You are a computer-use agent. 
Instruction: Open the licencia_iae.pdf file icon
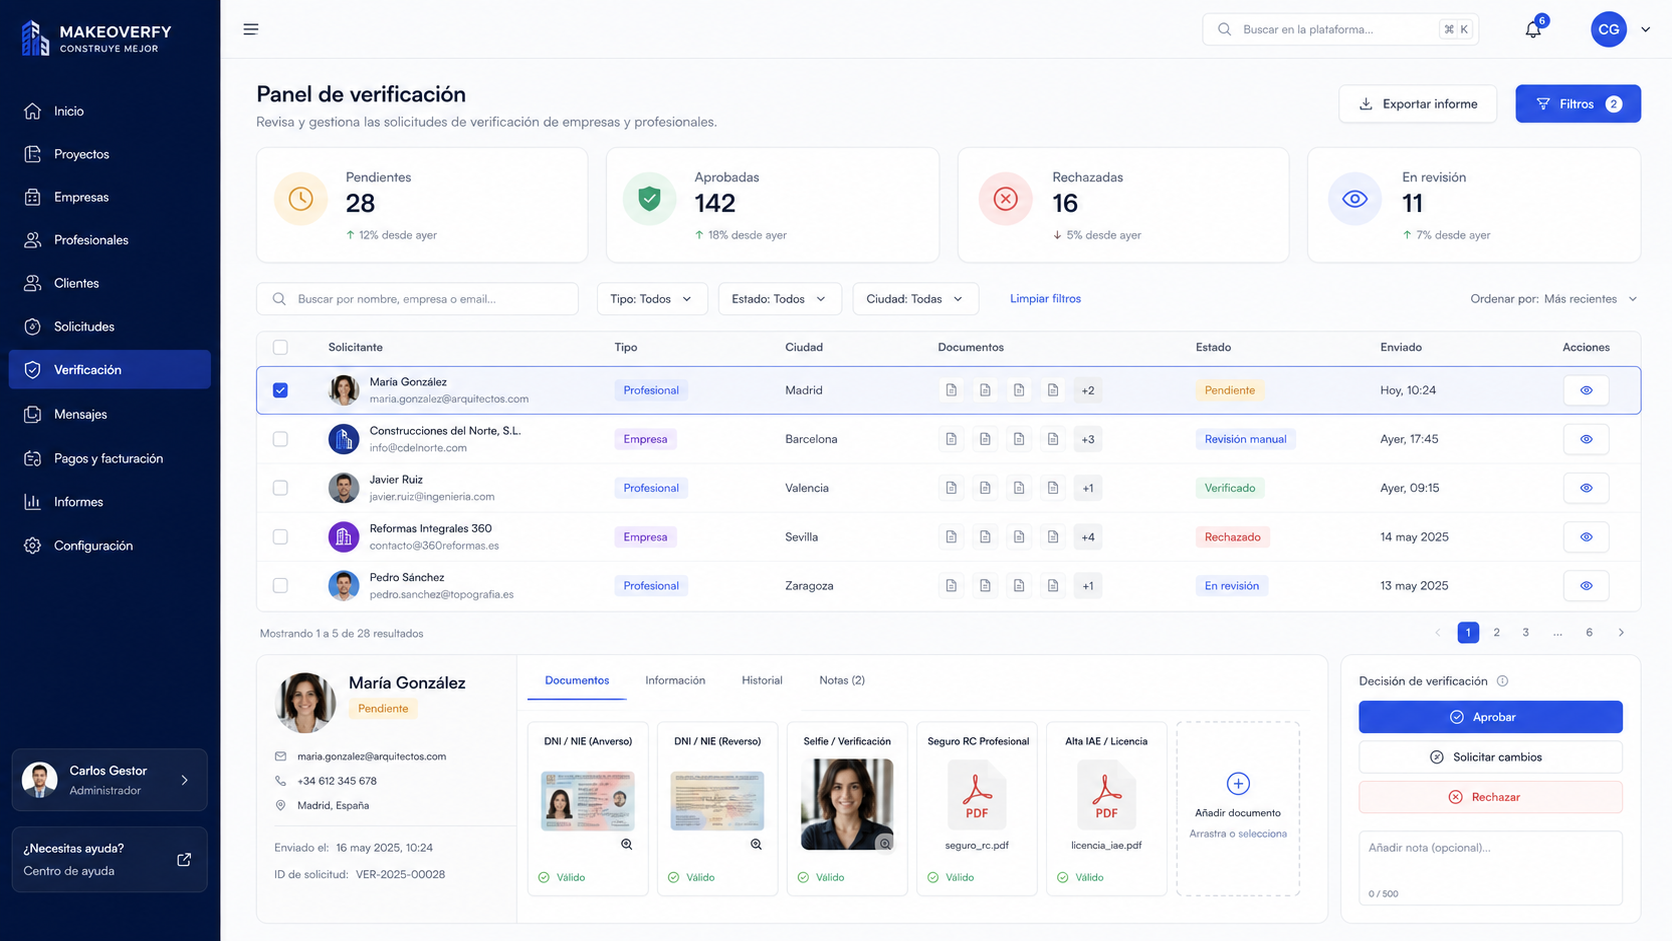coord(1106,795)
